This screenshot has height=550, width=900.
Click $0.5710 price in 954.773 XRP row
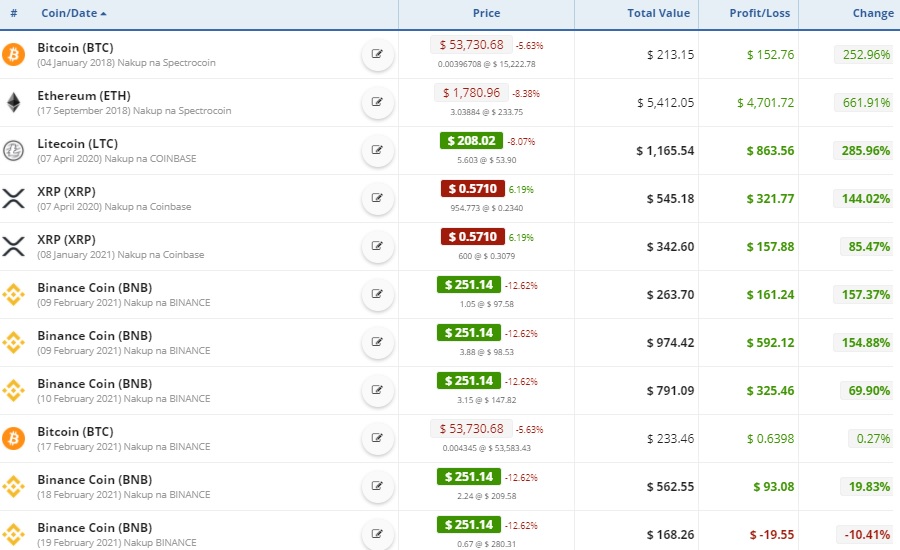tap(473, 189)
